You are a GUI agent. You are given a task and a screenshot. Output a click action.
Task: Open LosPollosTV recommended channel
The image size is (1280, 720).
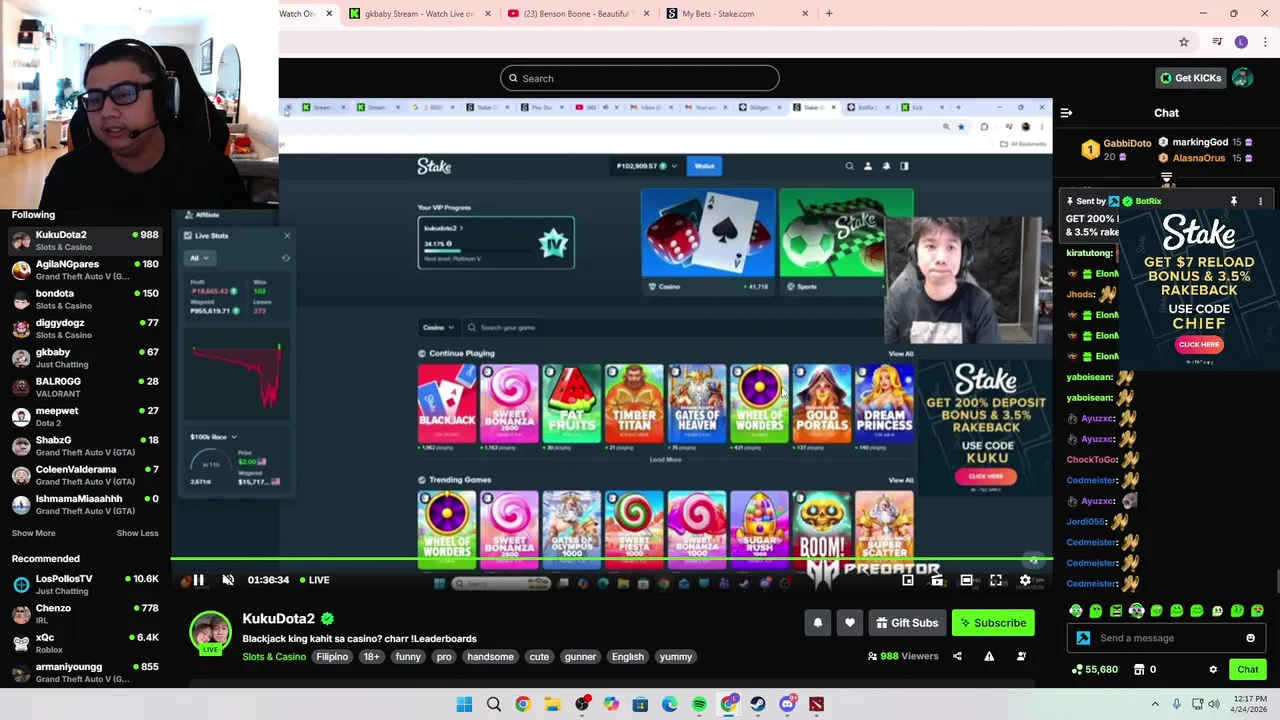click(85, 584)
